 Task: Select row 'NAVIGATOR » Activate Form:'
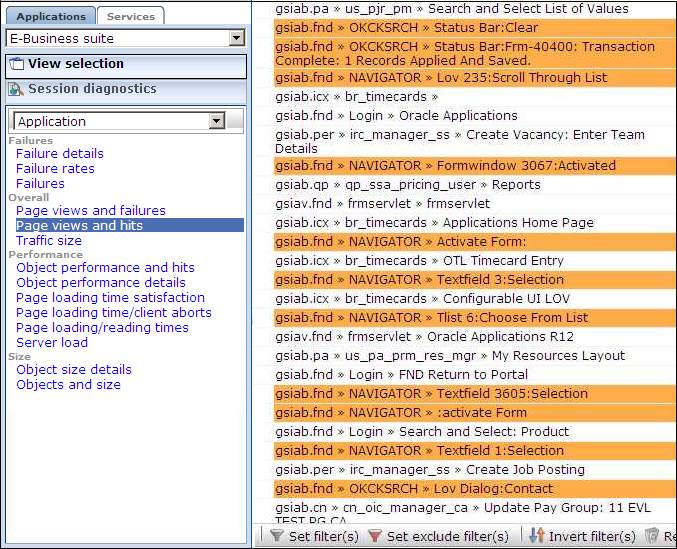(x=475, y=242)
